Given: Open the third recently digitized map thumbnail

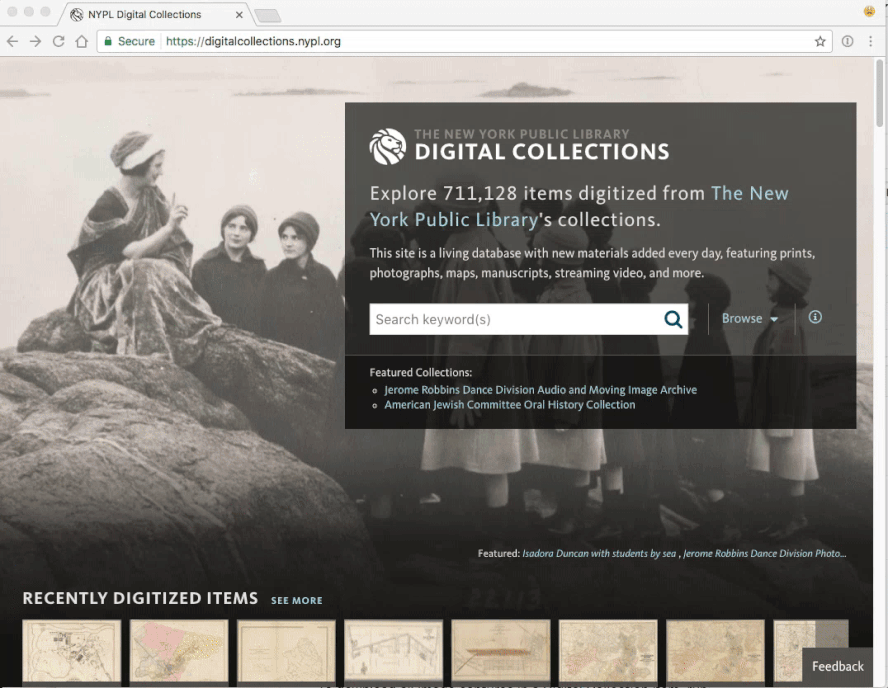Looking at the screenshot, I should coord(286,651).
